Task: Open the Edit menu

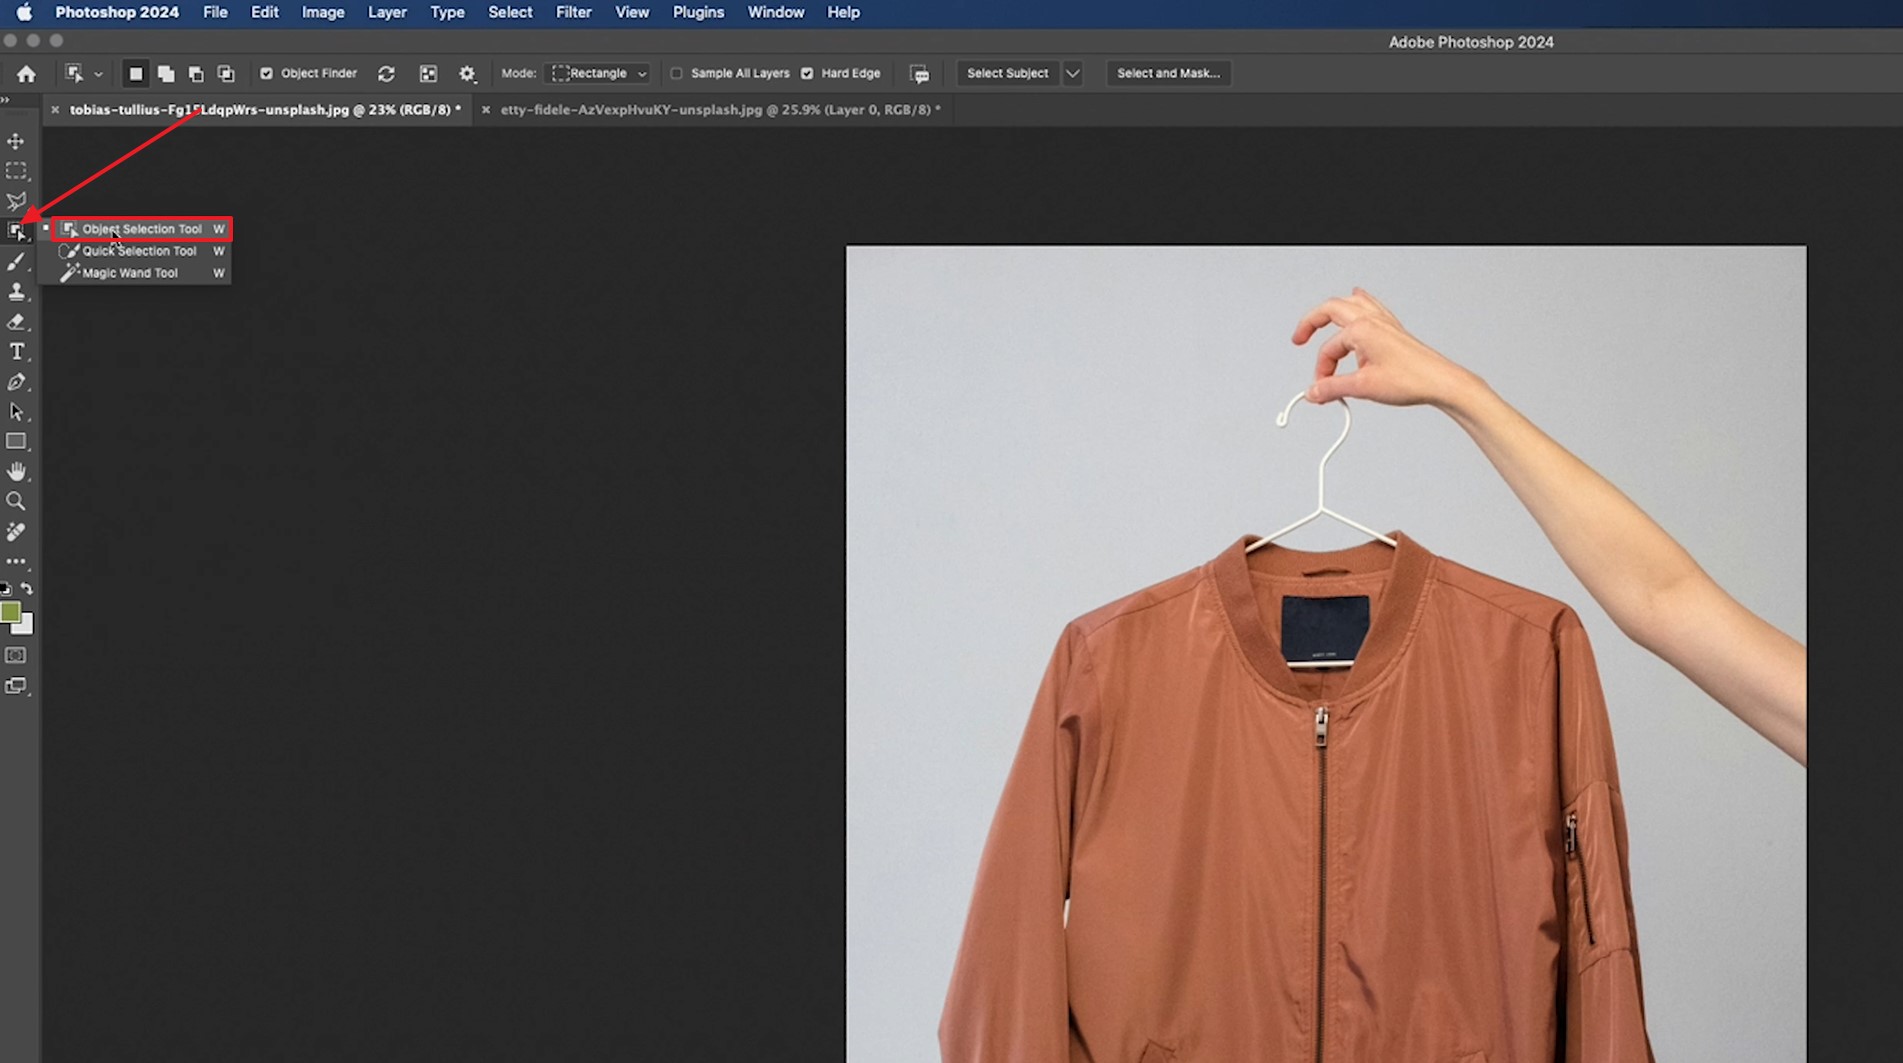Action: [x=264, y=12]
